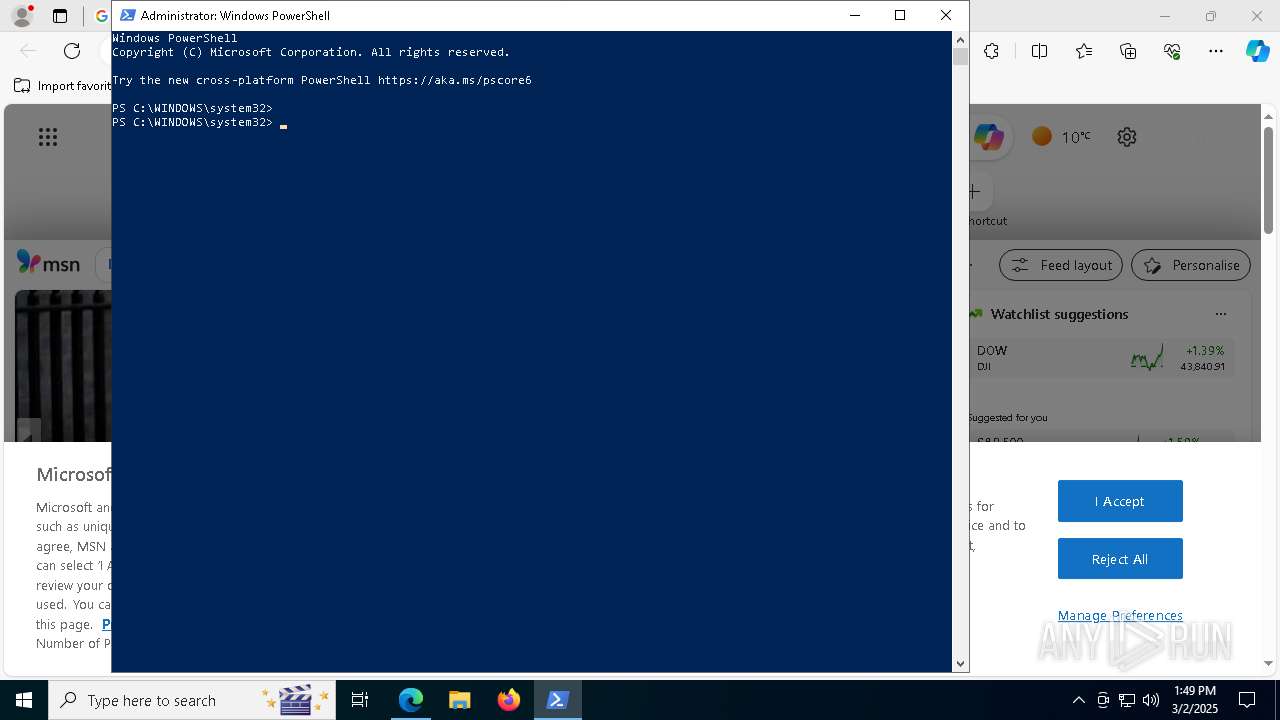This screenshot has width=1280, height=720.
Task: Click Feed layout button
Action: (x=1061, y=265)
